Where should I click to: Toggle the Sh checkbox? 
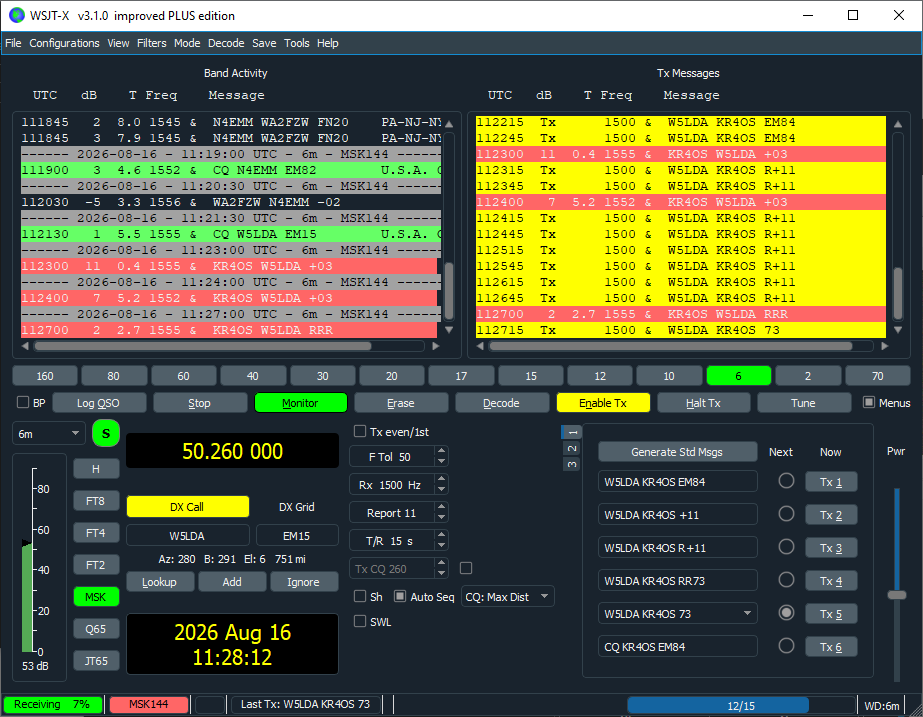click(360, 596)
